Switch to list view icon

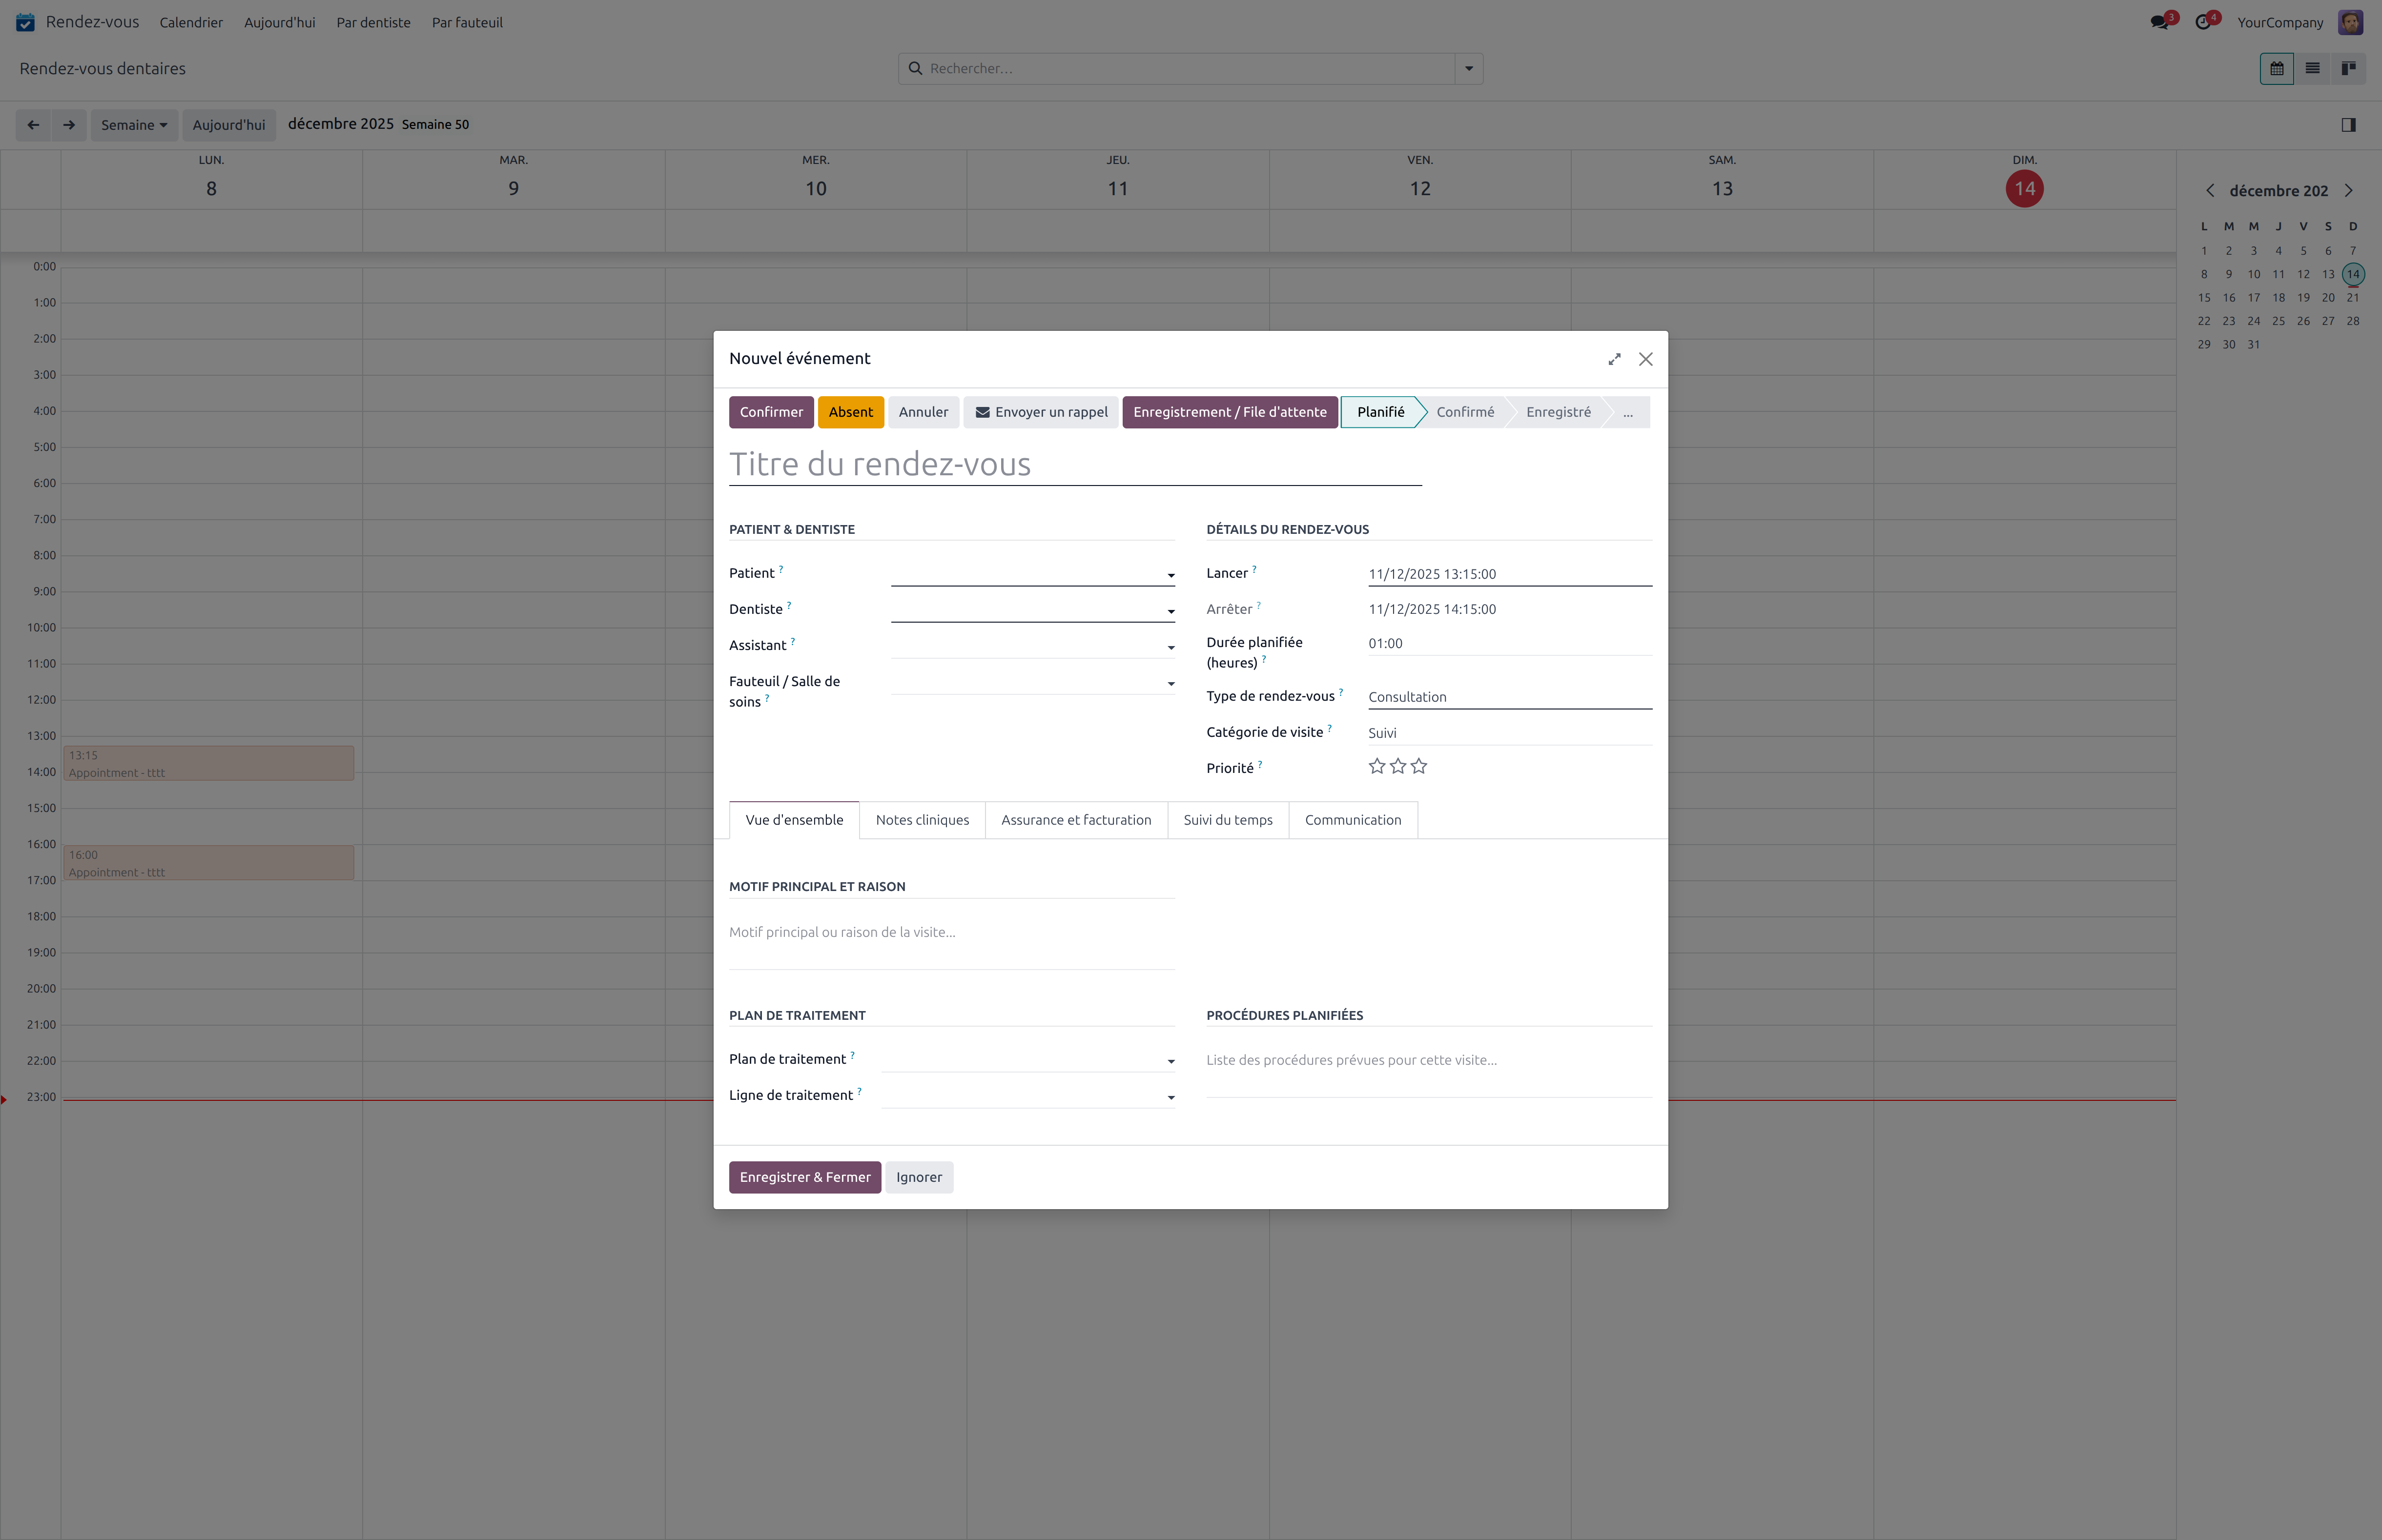(2312, 69)
